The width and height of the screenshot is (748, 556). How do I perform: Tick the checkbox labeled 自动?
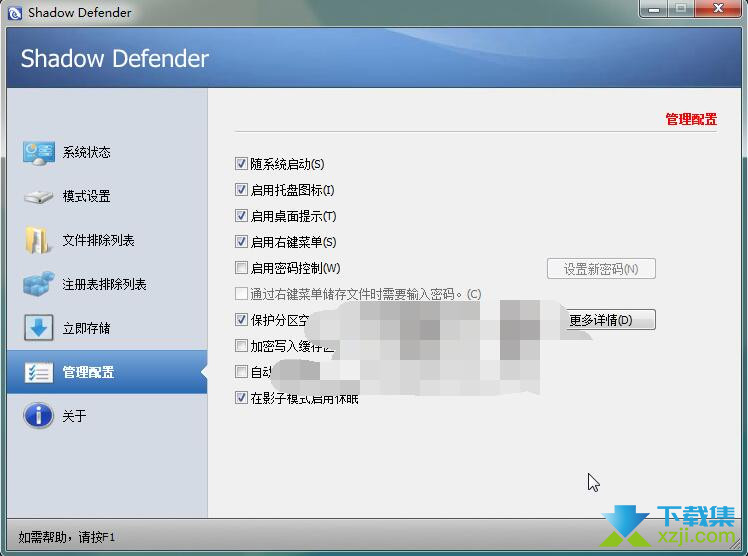coord(241,371)
